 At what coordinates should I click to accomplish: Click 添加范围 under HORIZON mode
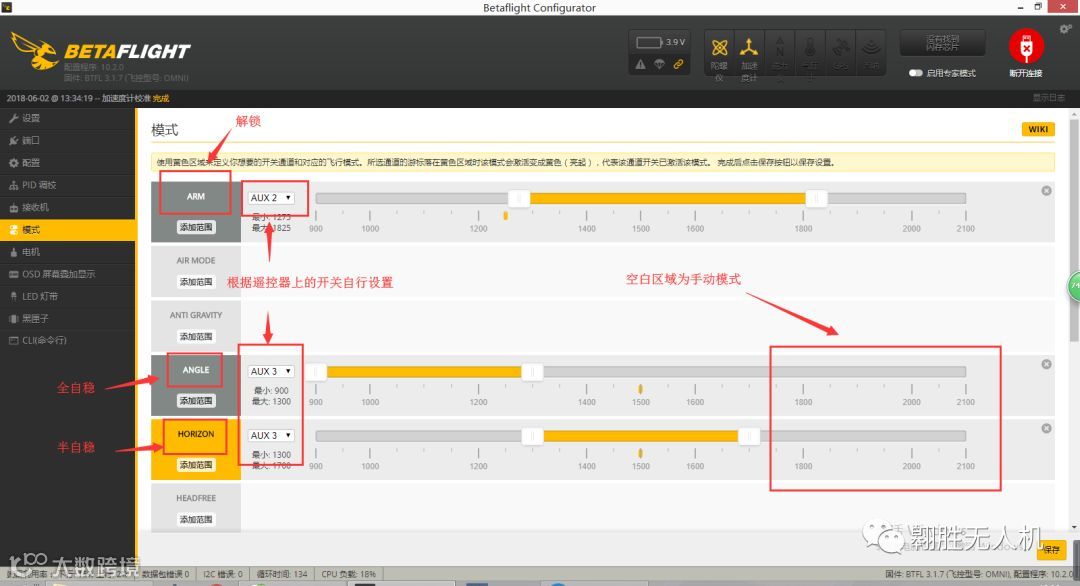click(196, 465)
